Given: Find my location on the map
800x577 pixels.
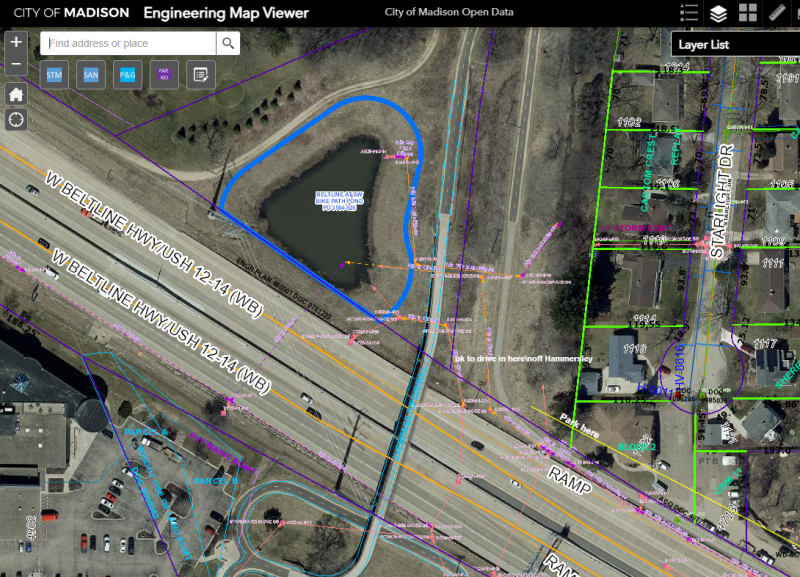Looking at the screenshot, I should pyautogui.click(x=16, y=120).
